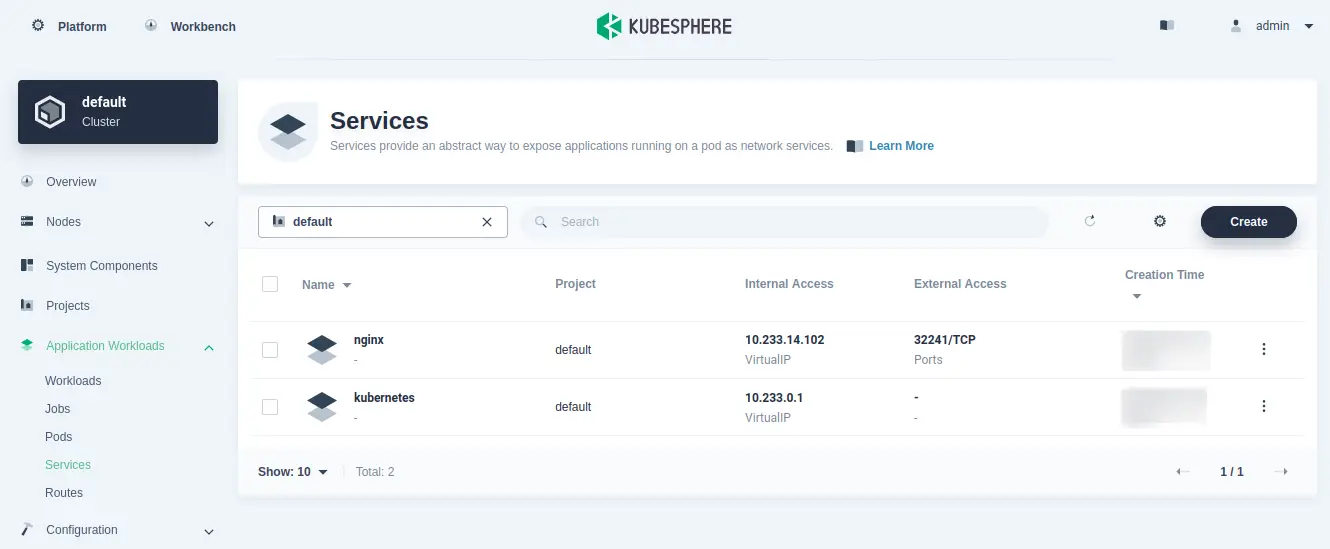
Task: Open the kubernetes service name link
Action: [384, 398]
